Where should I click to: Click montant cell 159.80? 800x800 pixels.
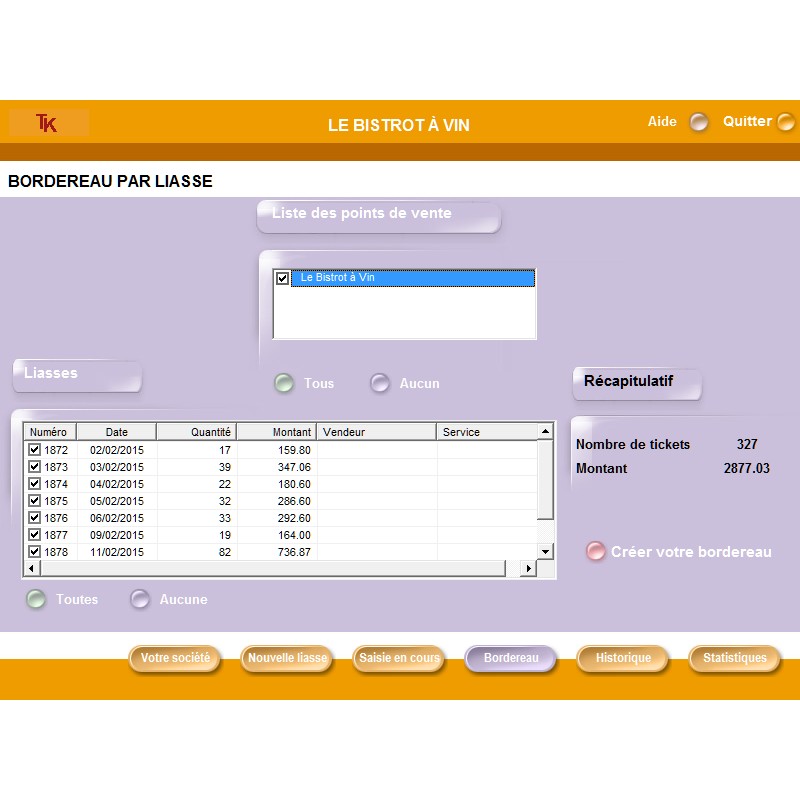tap(294, 450)
